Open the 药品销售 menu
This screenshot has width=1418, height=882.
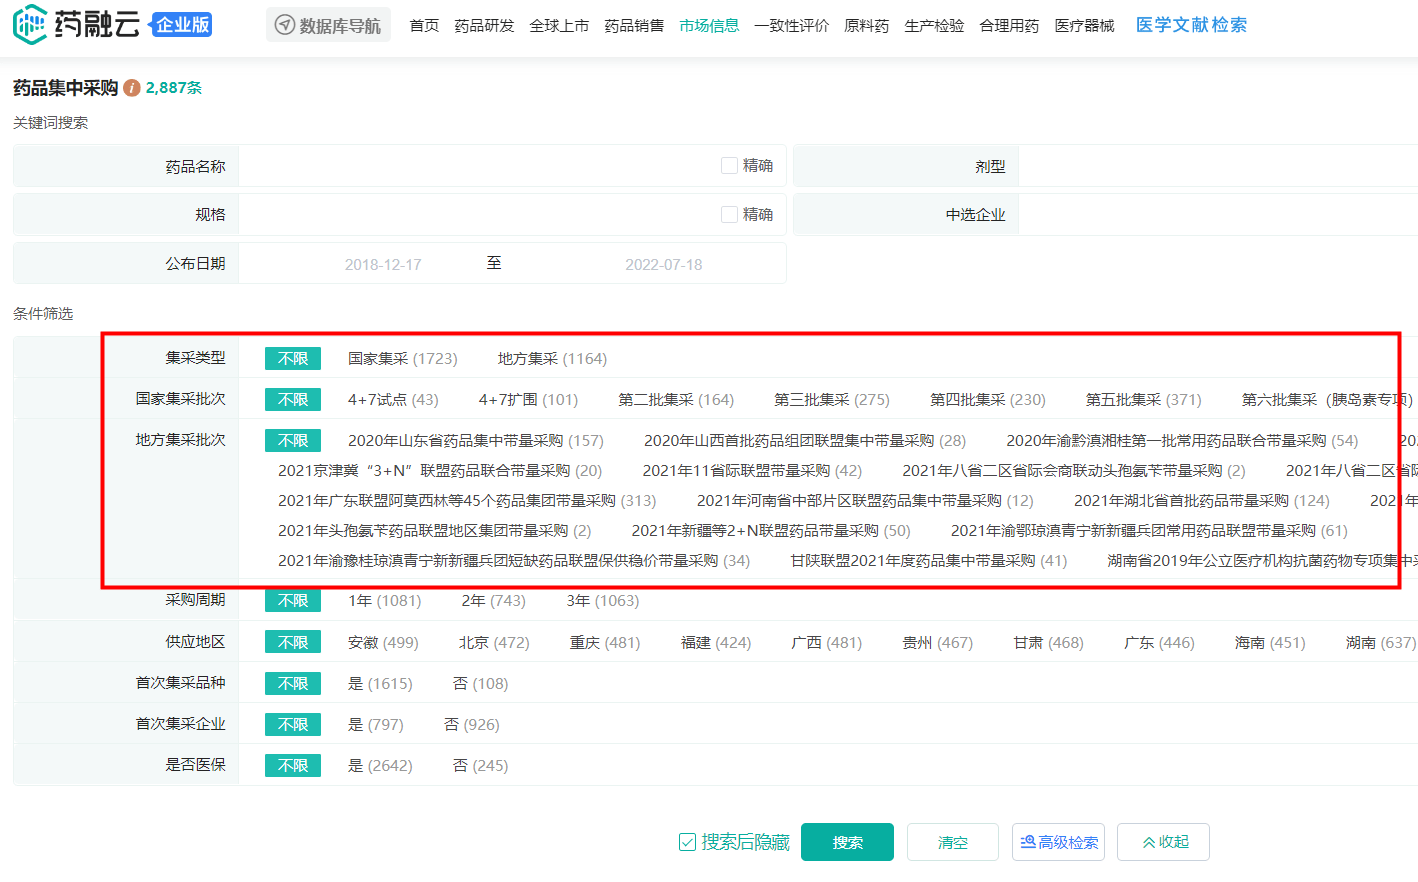(x=634, y=25)
